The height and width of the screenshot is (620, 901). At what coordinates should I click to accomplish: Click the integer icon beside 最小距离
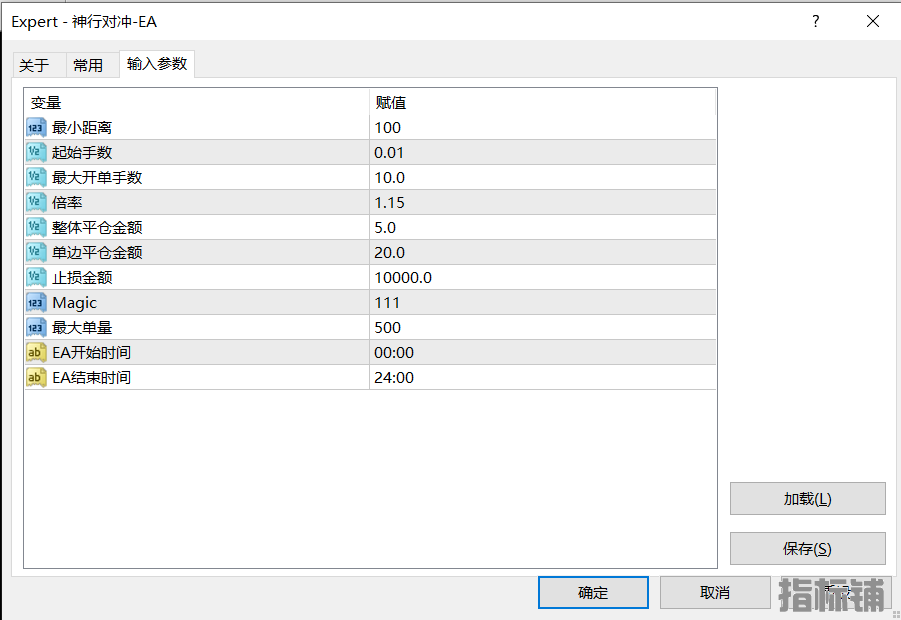[x=36, y=128]
